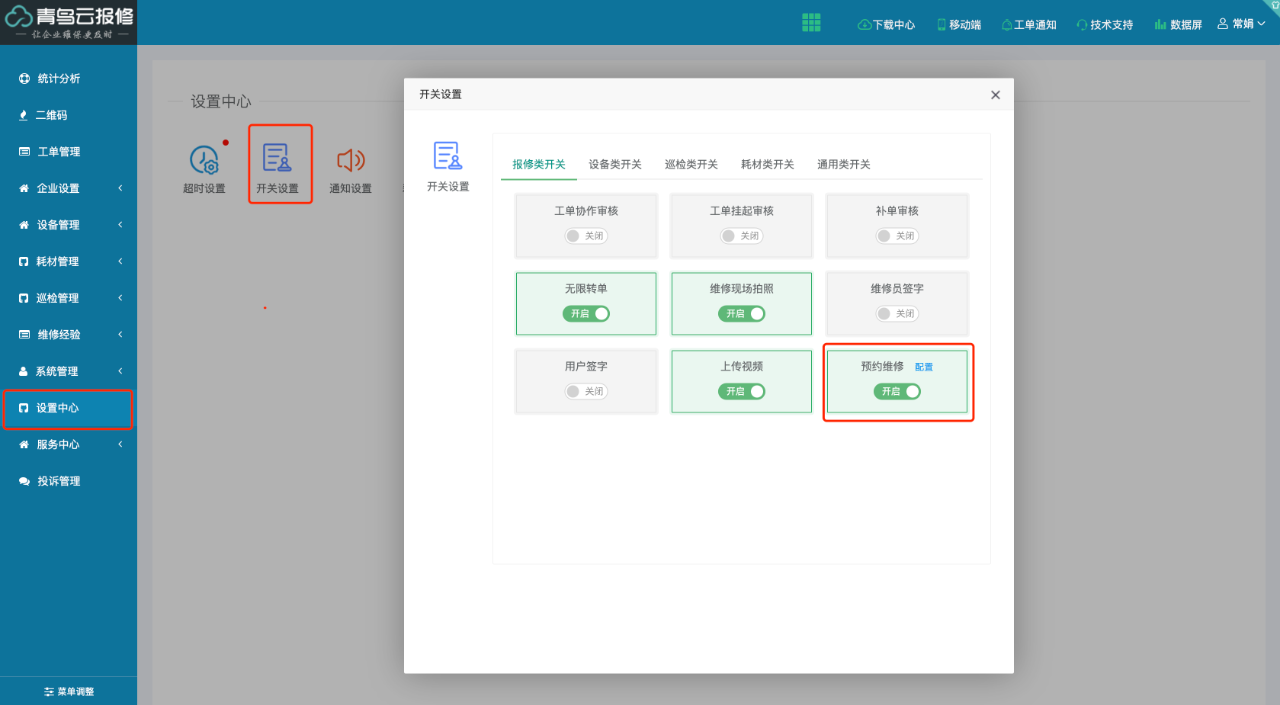The image size is (1280, 705).
Task: Click the 下载中心 download center icon
Action: [x=886, y=24]
